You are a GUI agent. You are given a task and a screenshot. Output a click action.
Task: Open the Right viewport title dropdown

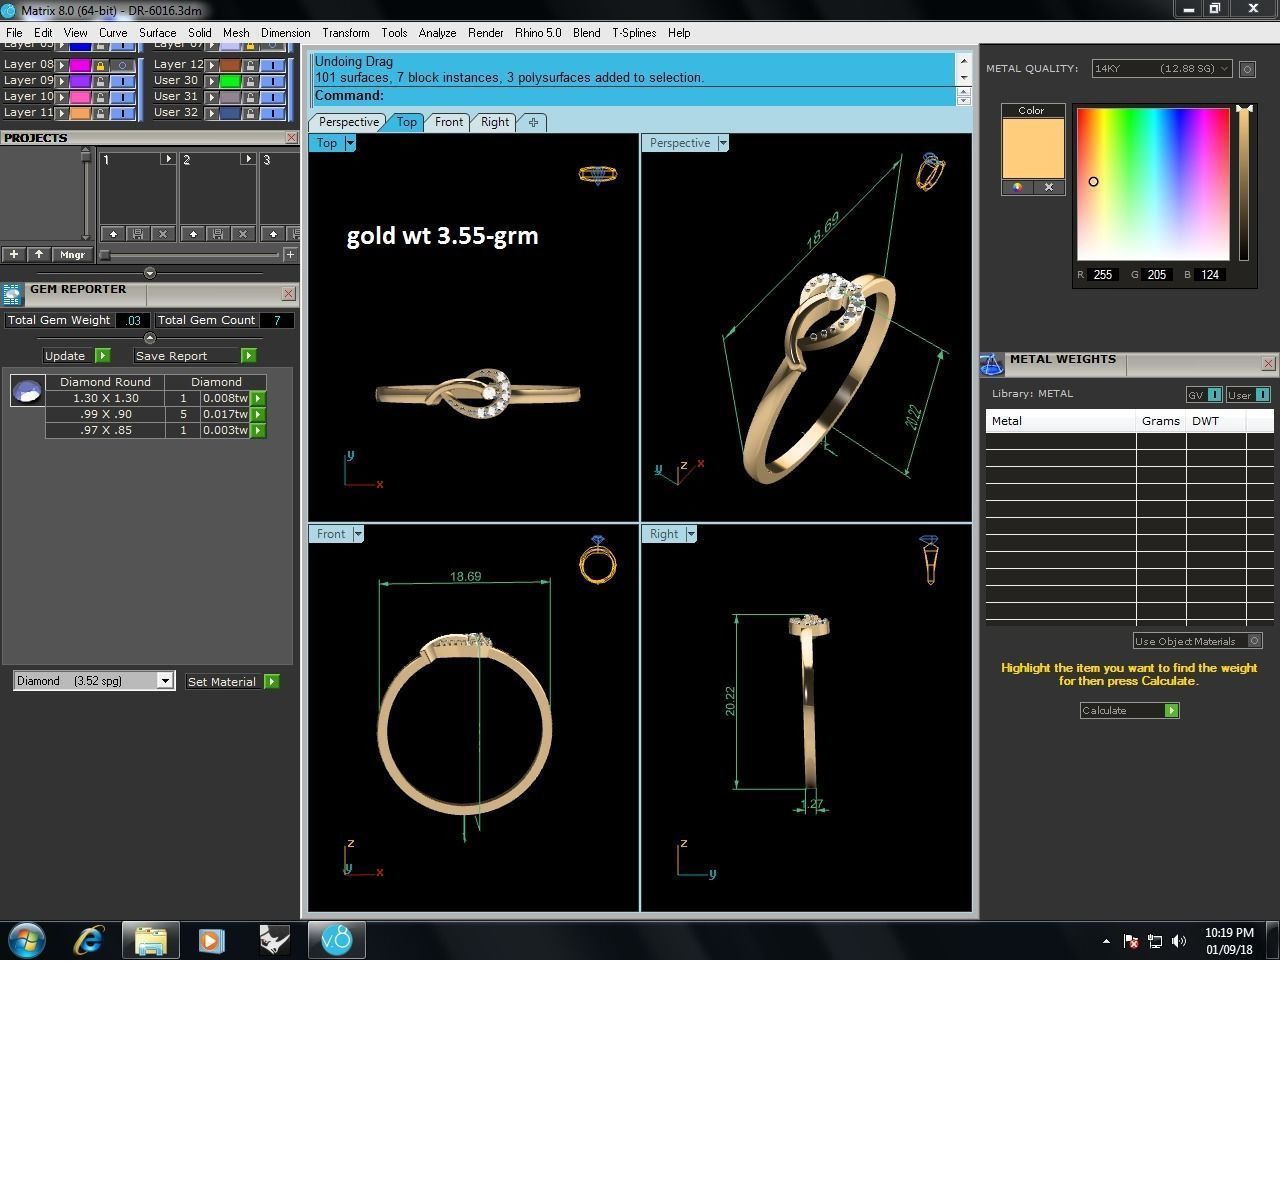[691, 534]
